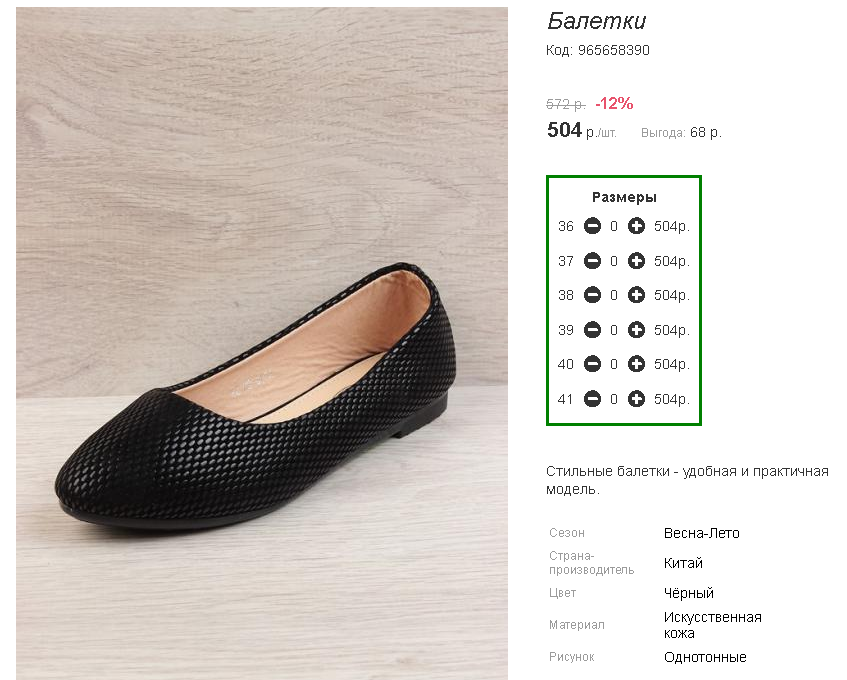Click the -12% discount label

point(614,103)
